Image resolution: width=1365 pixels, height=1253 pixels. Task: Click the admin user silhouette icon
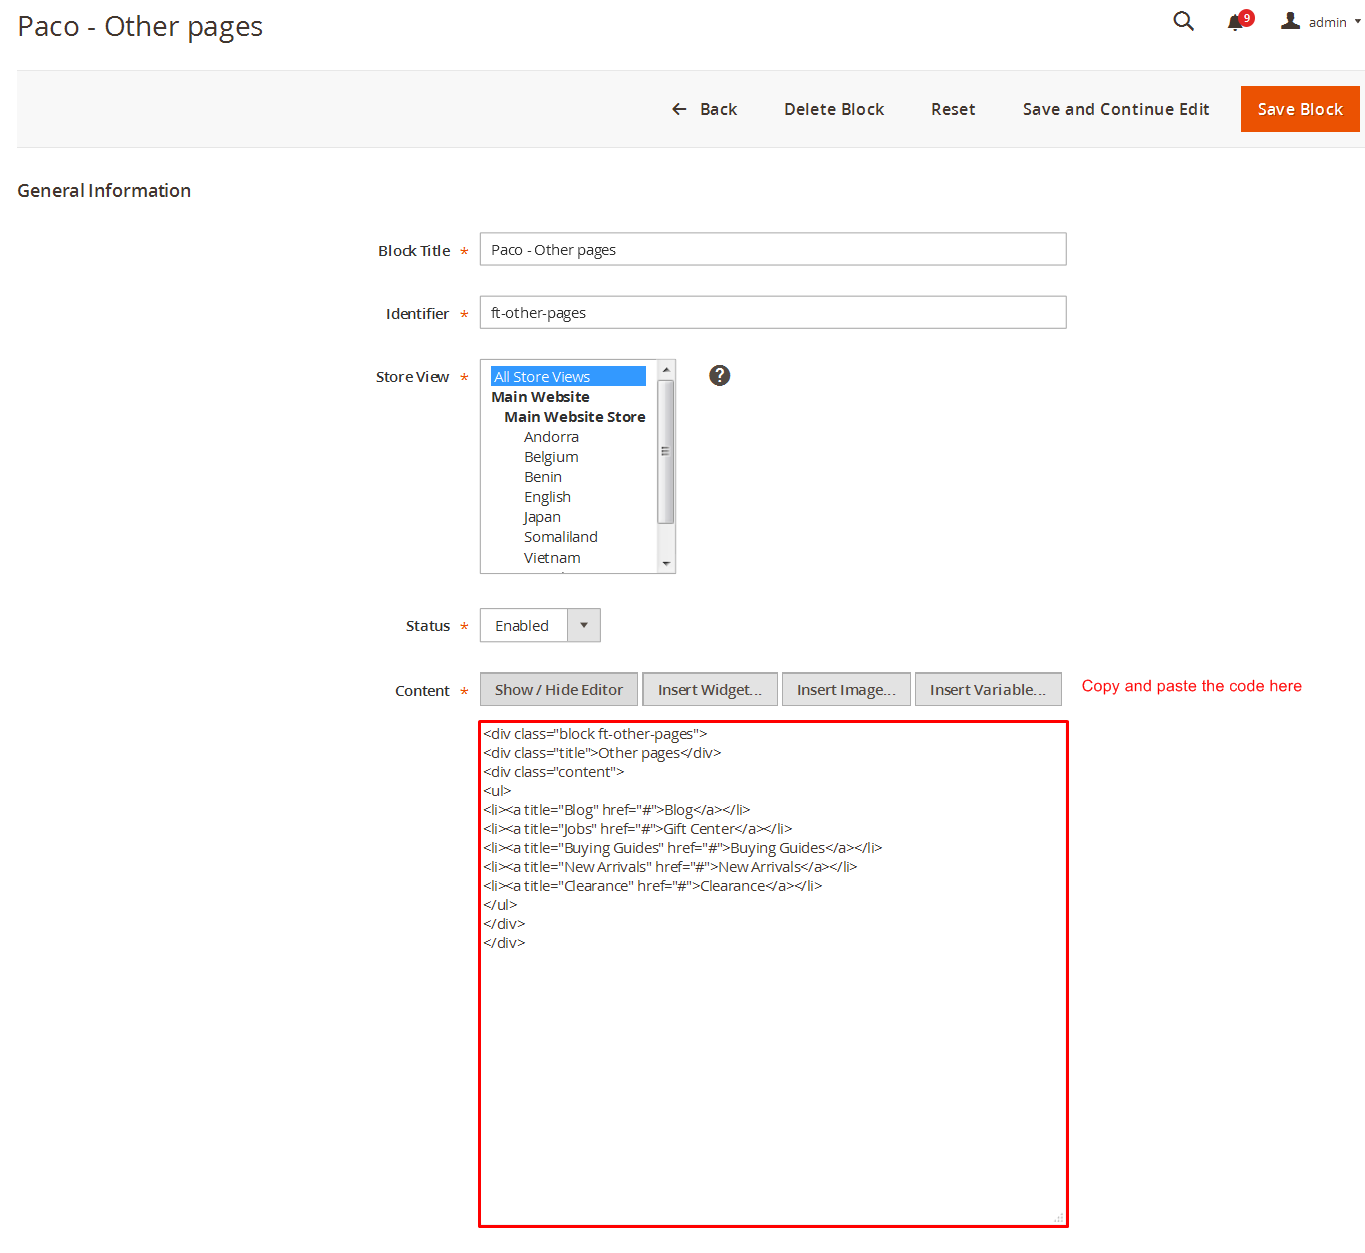[x=1291, y=20]
